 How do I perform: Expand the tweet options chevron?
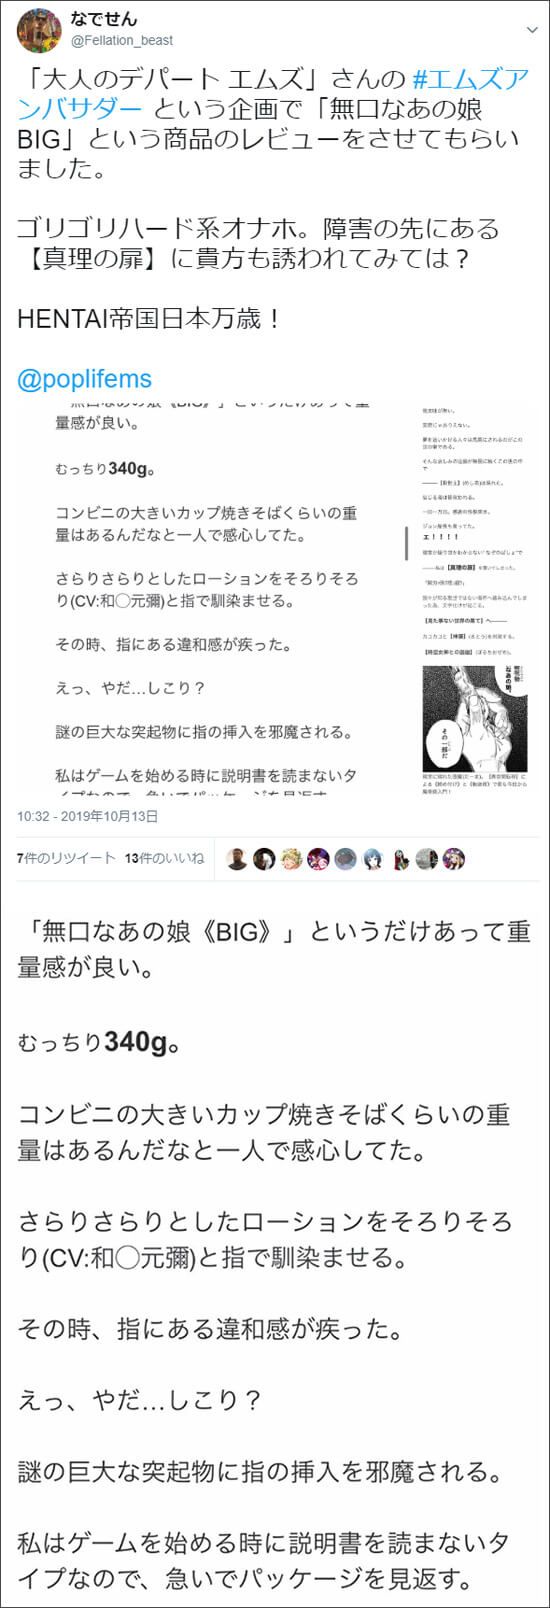click(532, 29)
